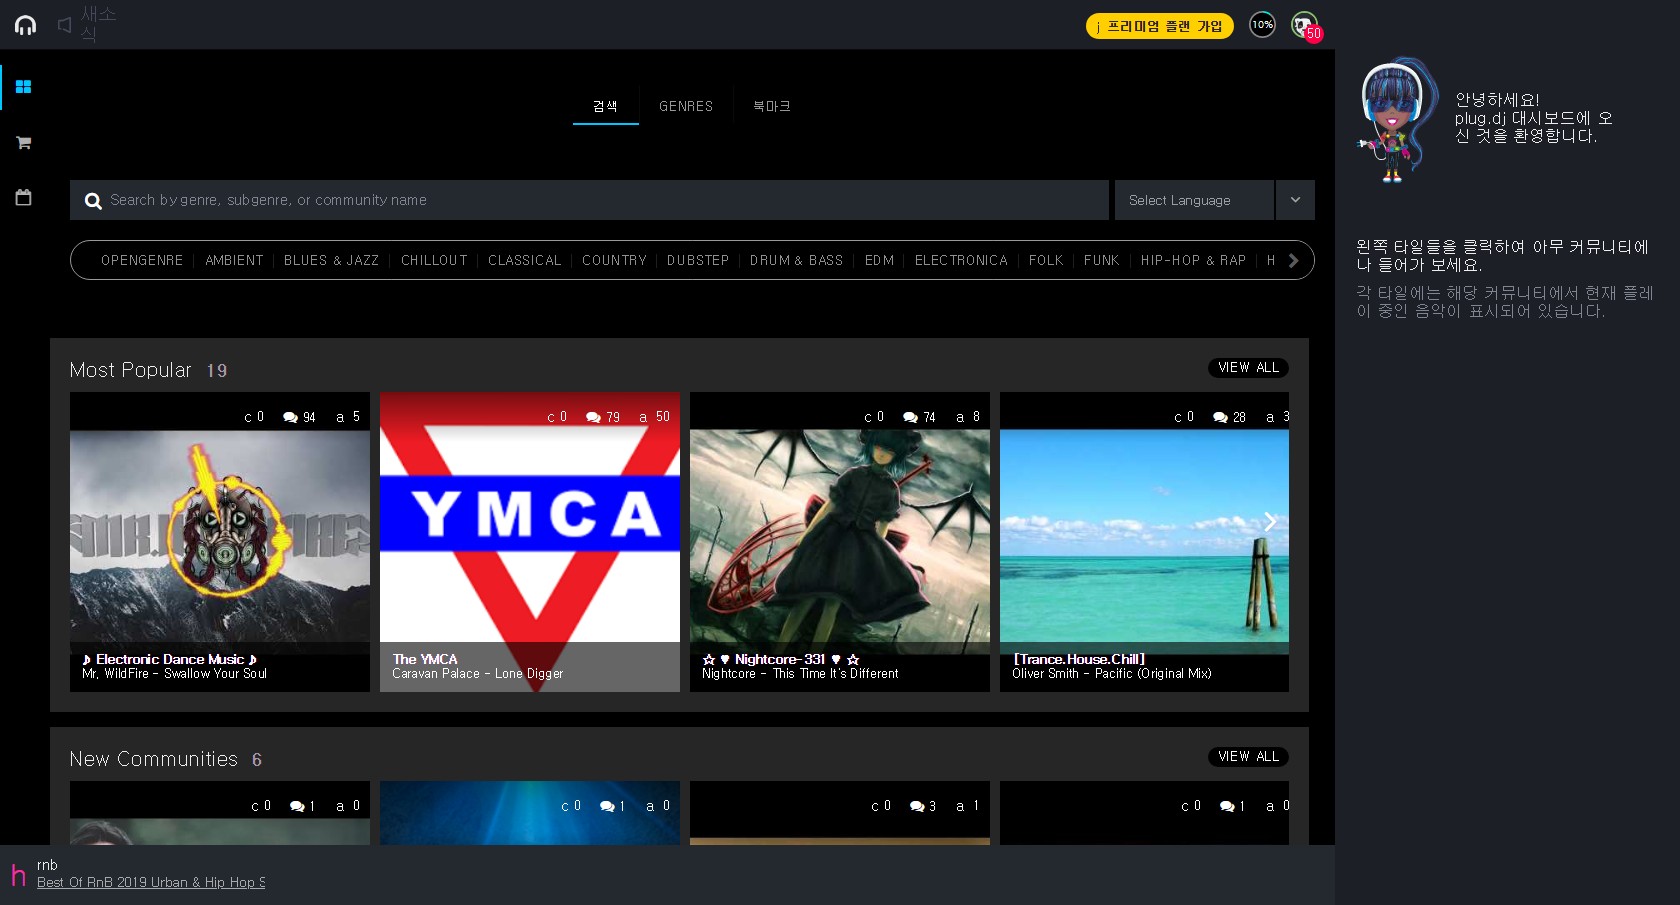
Task: Open the events calendar icon in sidebar
Action: pyautogui.click(x=24, y=197)
